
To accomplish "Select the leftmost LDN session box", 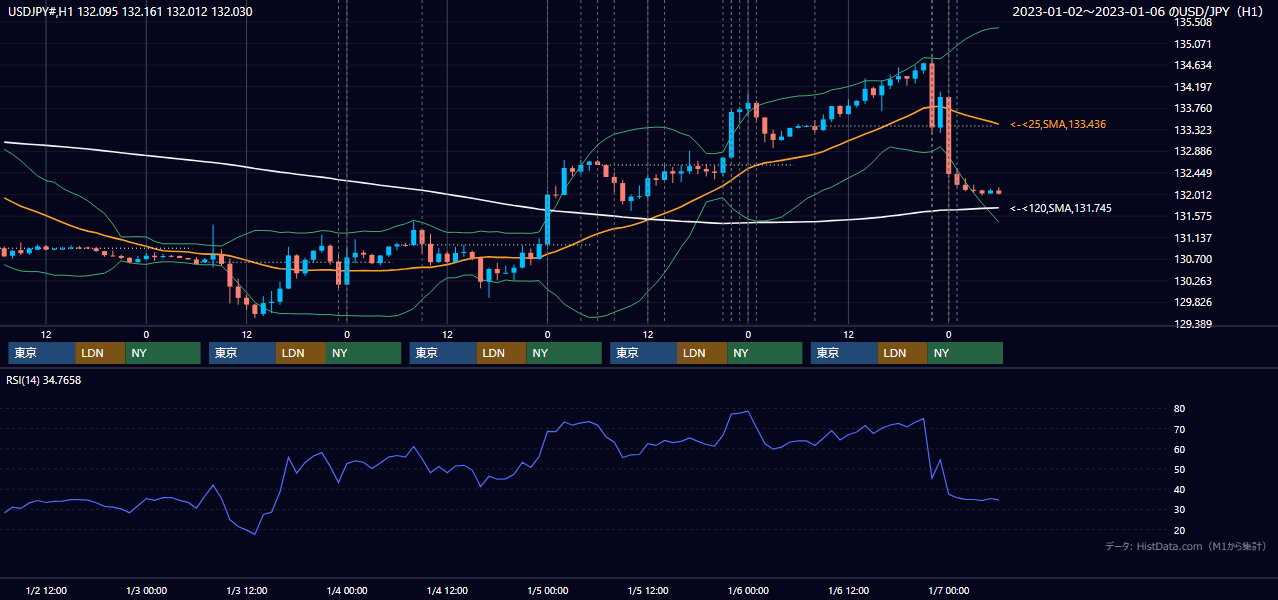I will pyautogui.click(x=101, y=353).
